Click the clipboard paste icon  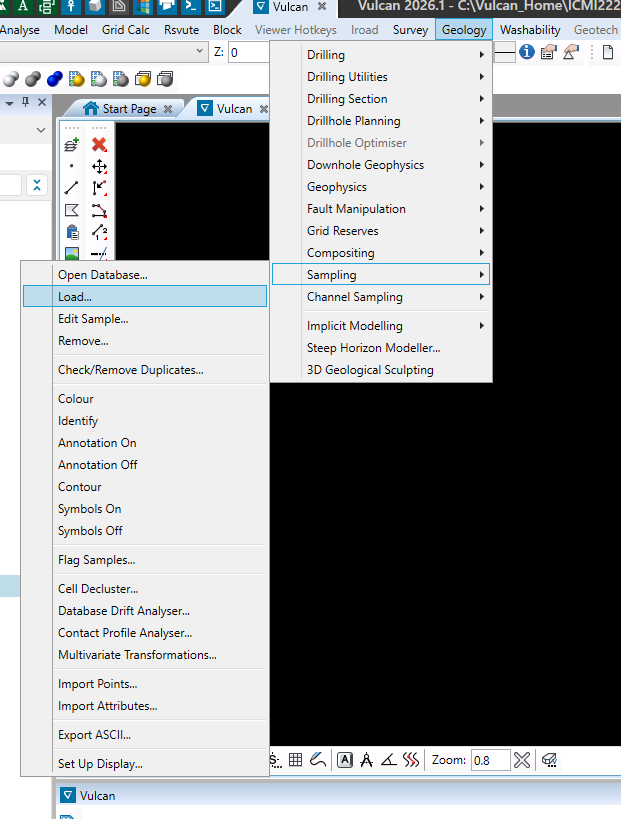tap(73, 232)
